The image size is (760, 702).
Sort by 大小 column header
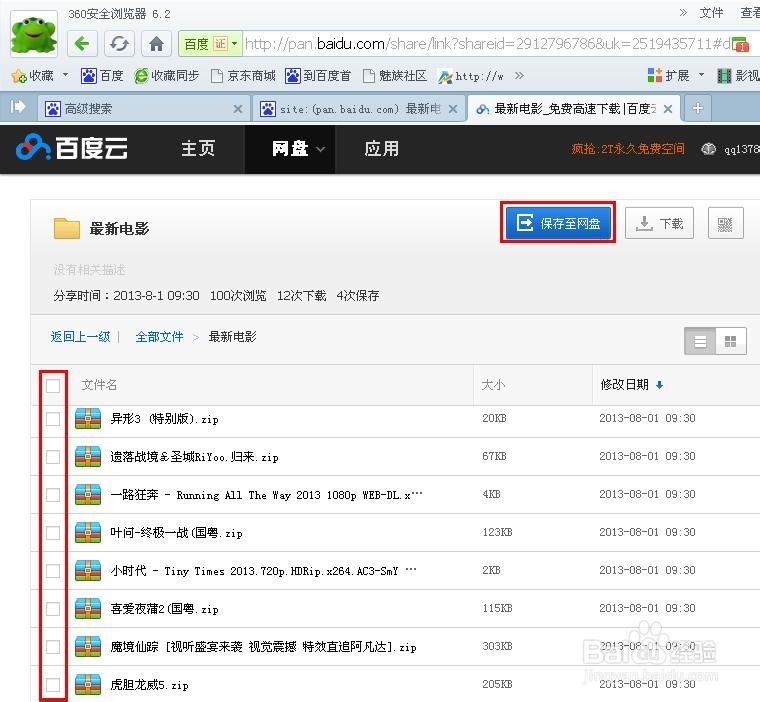[493, 385]
